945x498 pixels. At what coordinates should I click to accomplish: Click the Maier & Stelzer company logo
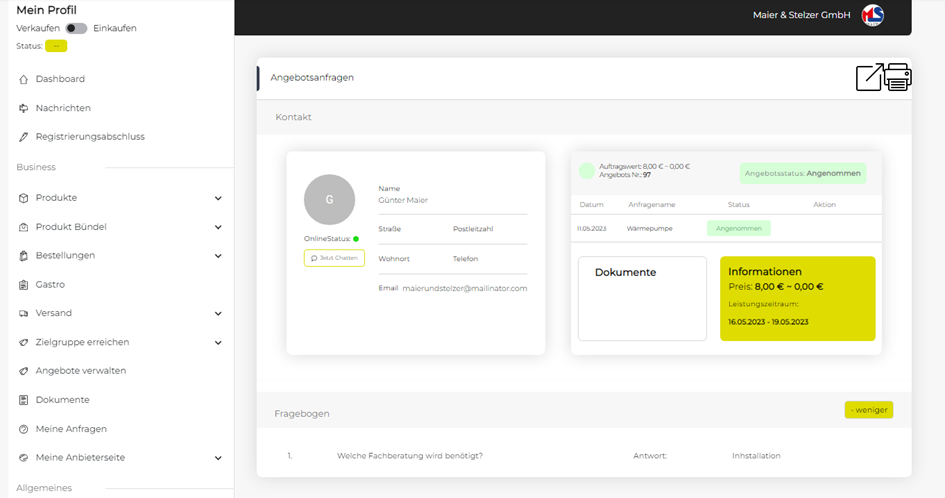coord(872,15)
